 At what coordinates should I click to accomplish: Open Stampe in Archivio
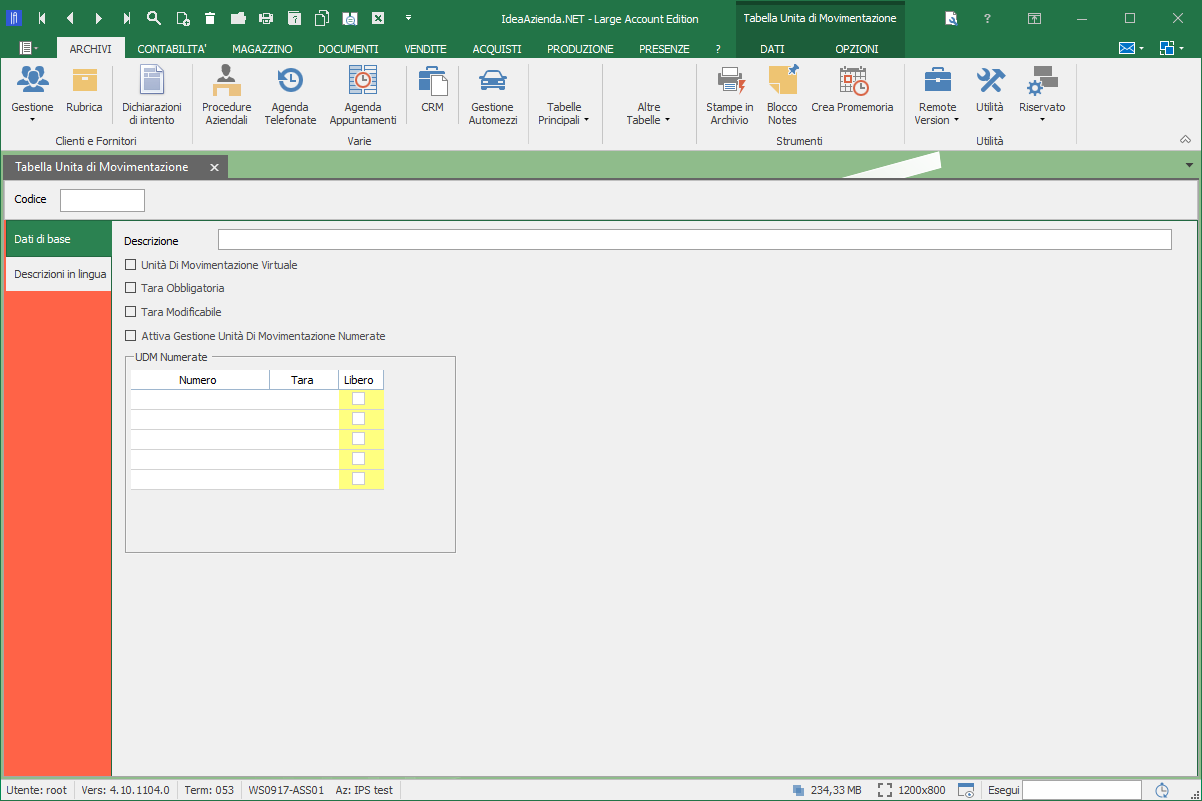pos(730,96)
